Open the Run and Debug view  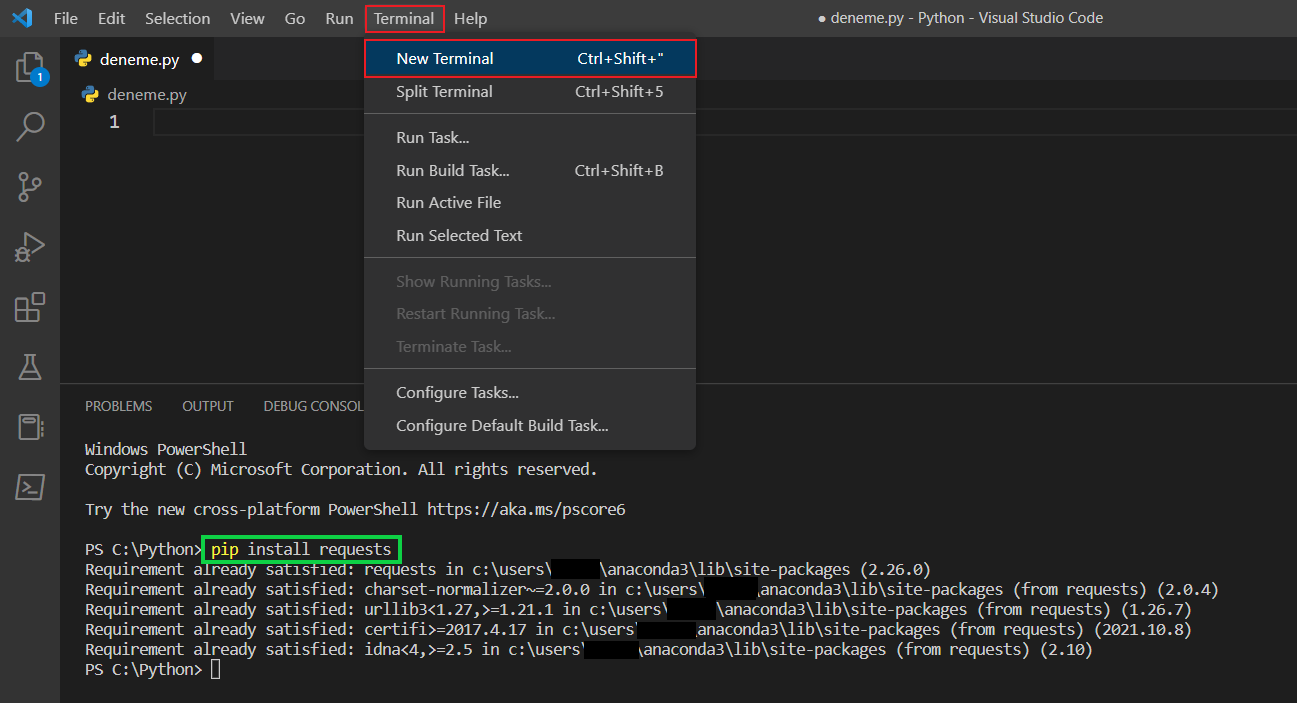tap(30, 247)
